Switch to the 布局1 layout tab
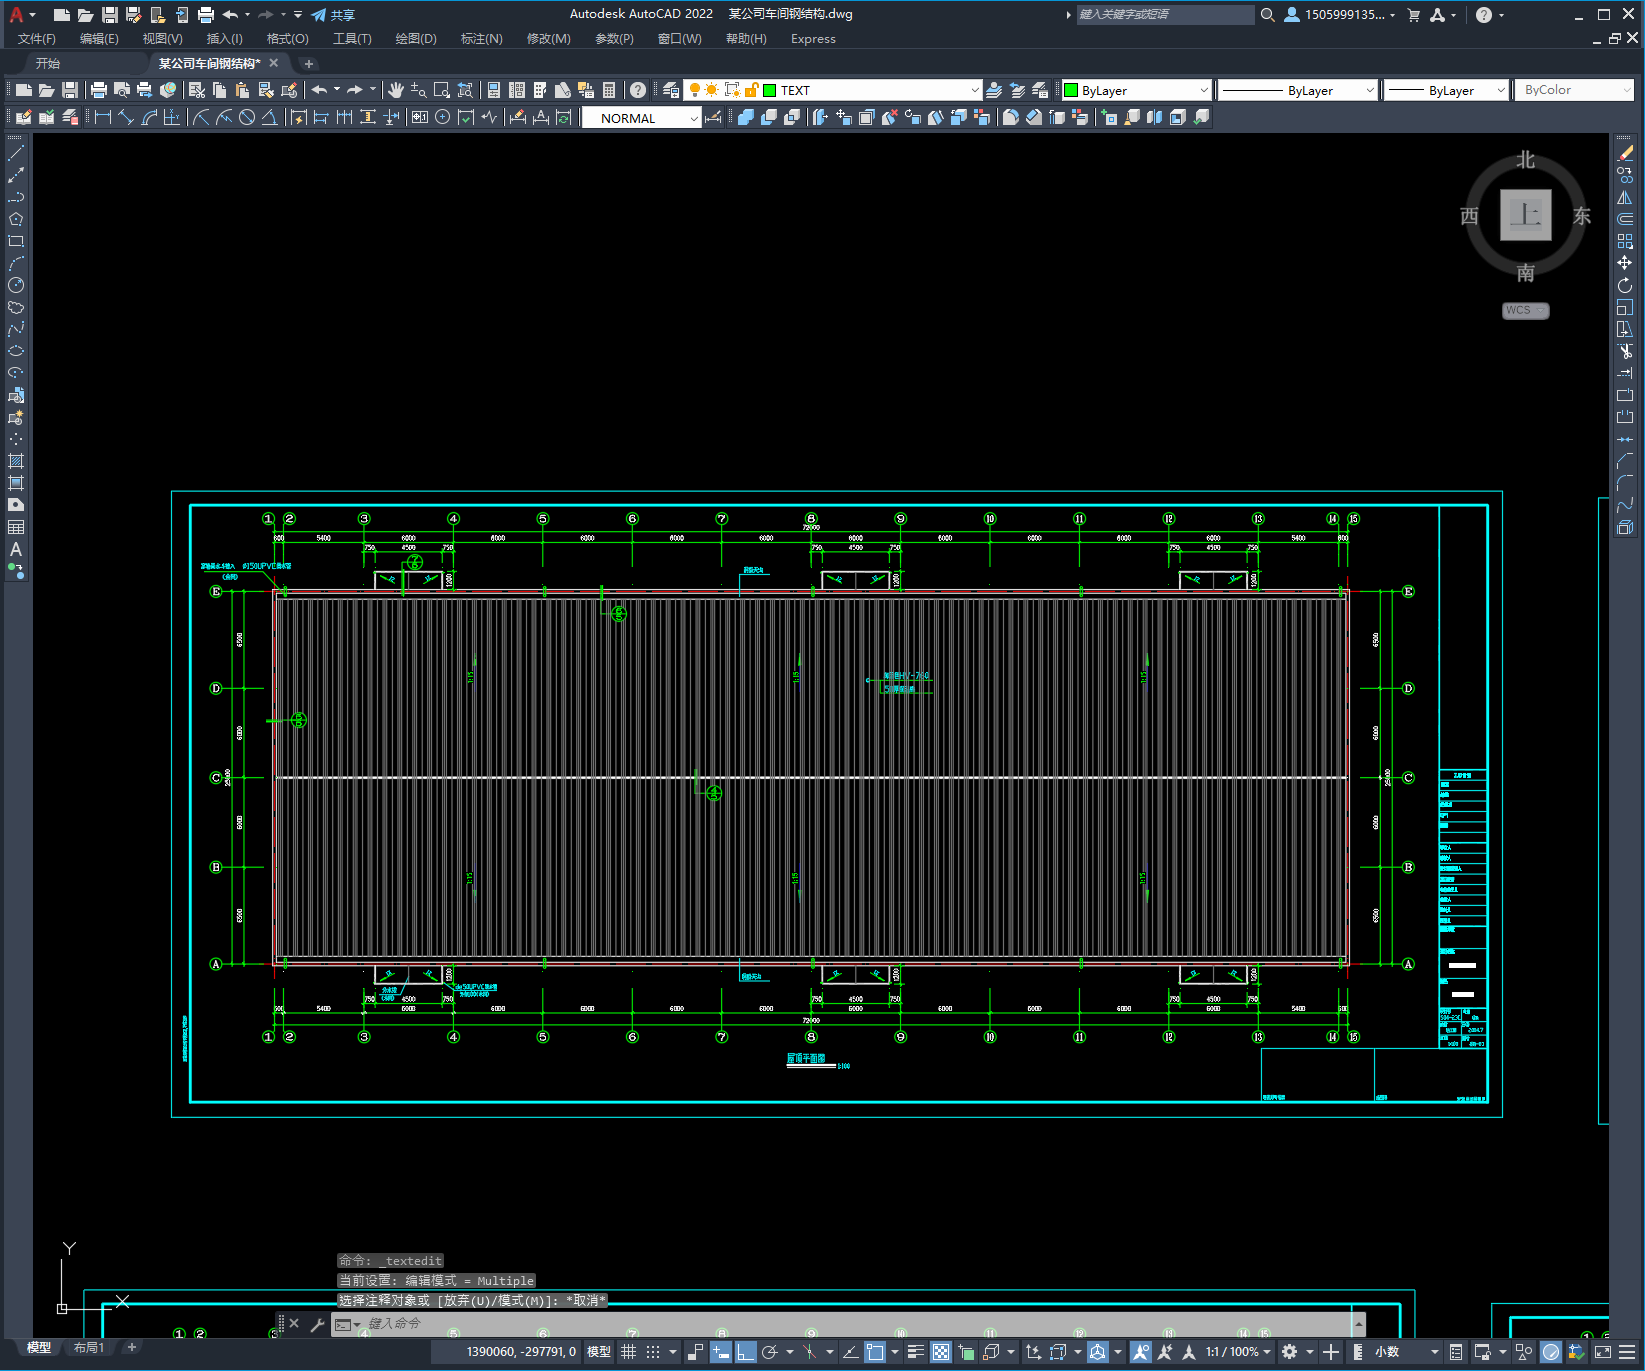The width and height of the screenshot is (1645, 1371). pos(89,1348)
